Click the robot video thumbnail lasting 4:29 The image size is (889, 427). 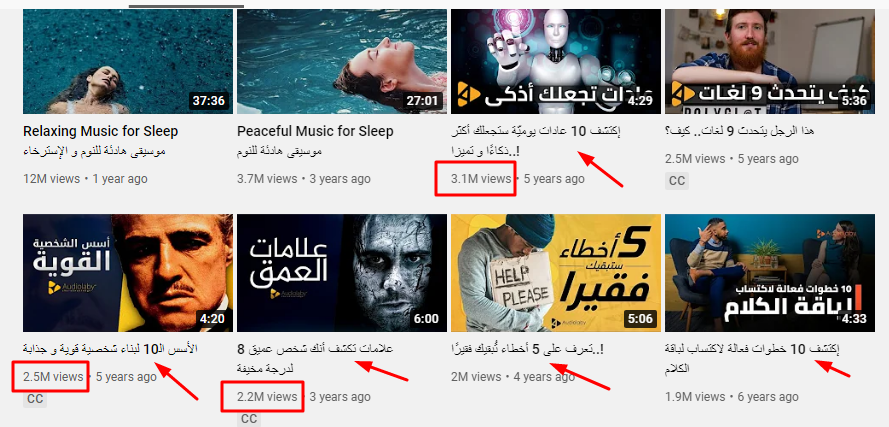tap(556, 61)
